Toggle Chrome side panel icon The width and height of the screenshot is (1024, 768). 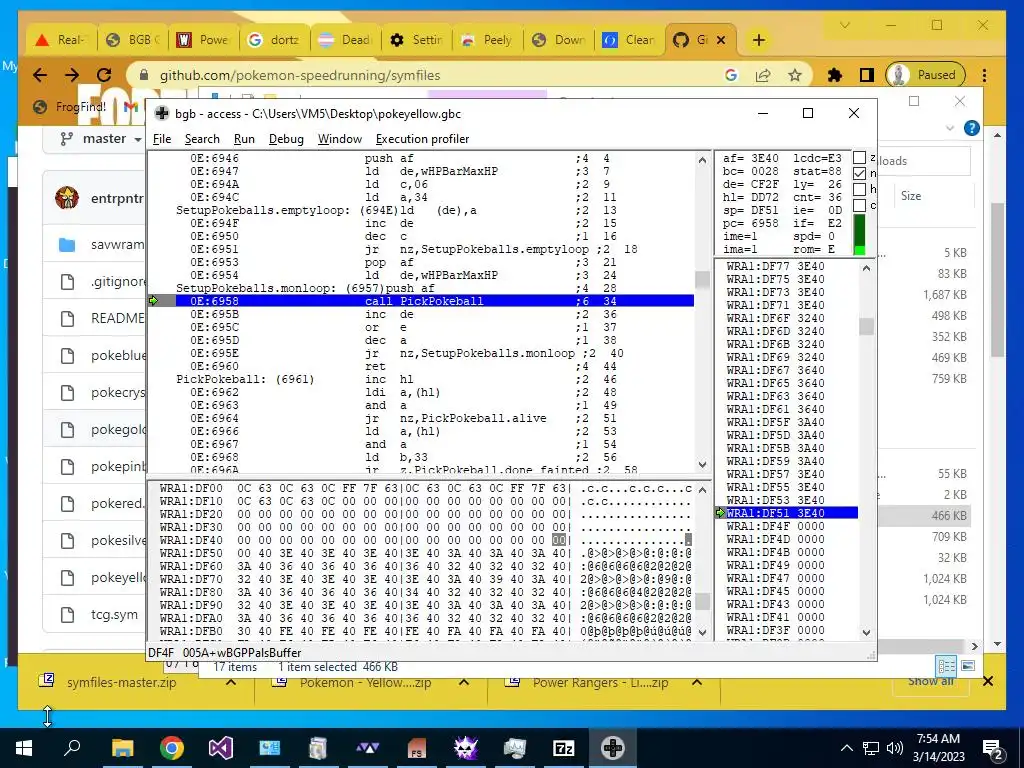(x=867, y=75)
